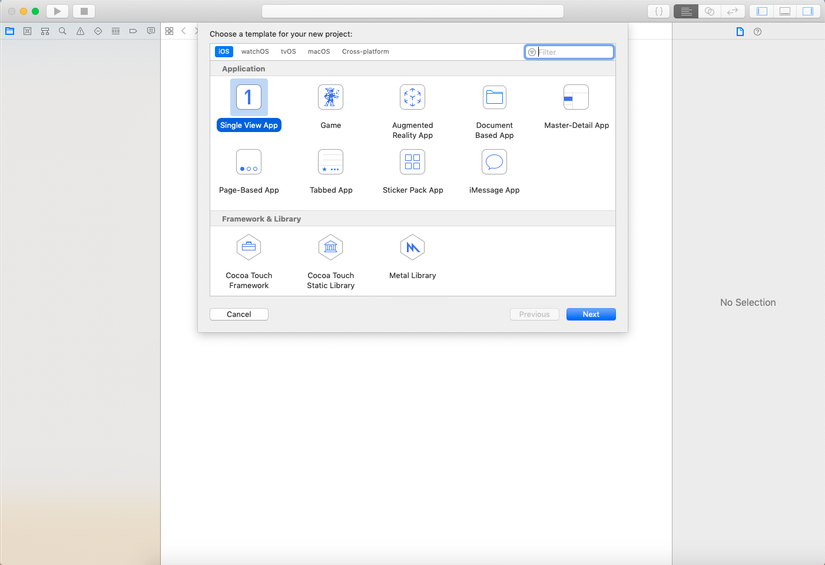Choose the Master-Detail App template
The height and width of the screenshot is (565, 825).
576,106
